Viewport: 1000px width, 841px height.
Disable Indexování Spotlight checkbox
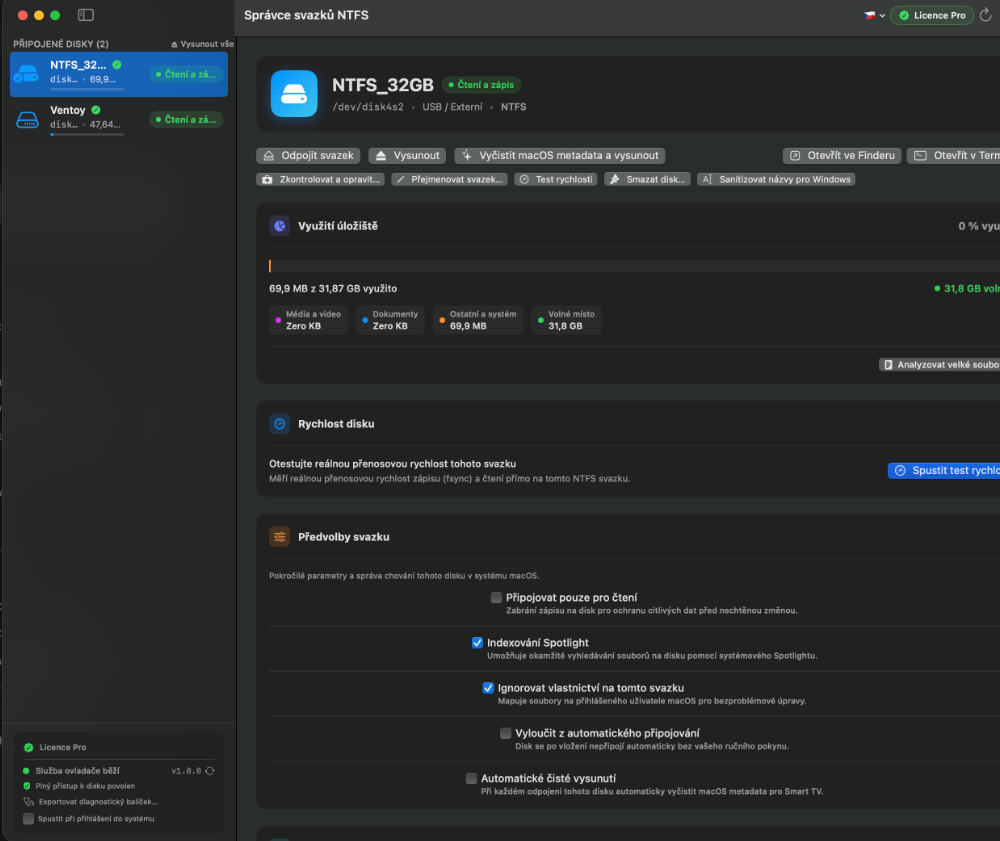point(477,643)
